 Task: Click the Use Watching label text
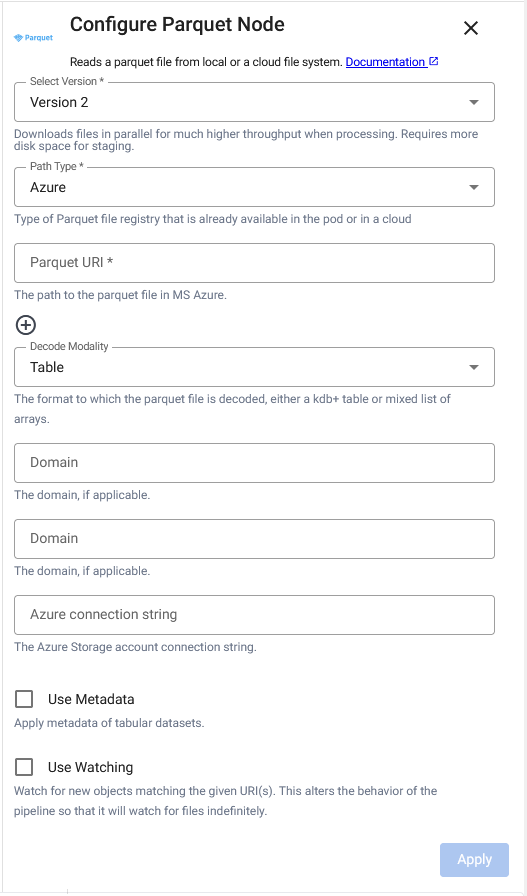[90, 767]
